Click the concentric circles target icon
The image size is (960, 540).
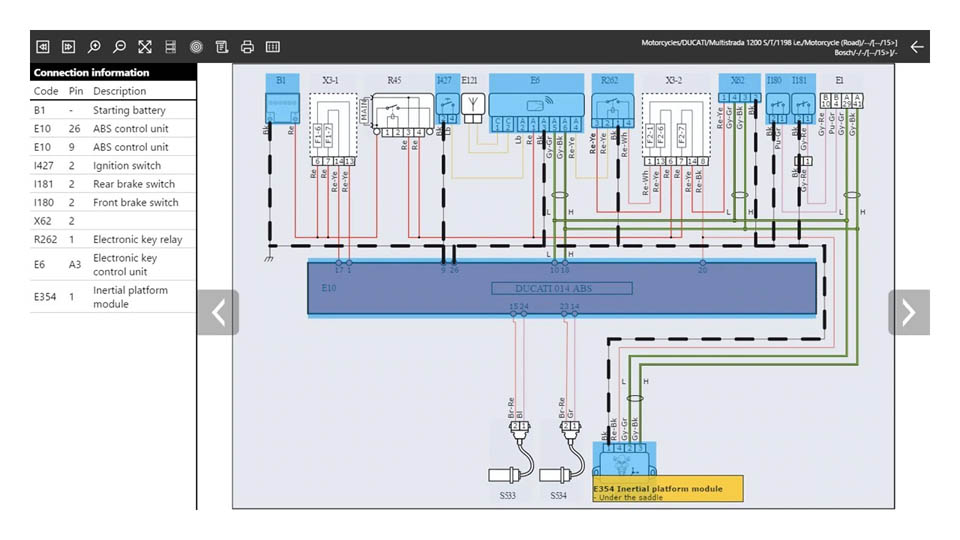point(196,47)
